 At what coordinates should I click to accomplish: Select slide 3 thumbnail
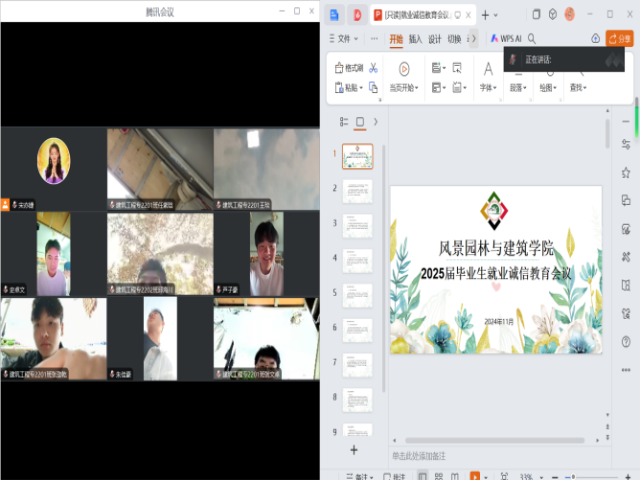click(x=357, y=225)
